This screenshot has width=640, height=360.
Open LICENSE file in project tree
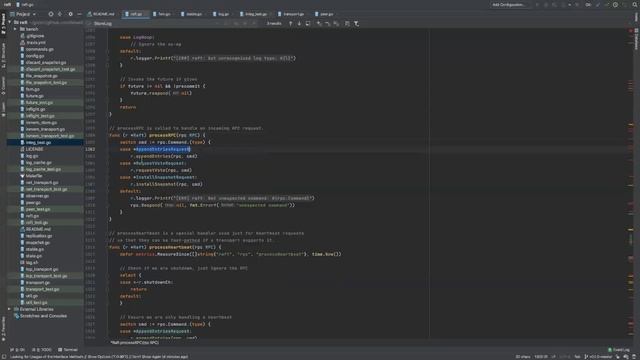pyautogui.click(x=31, y=149)
